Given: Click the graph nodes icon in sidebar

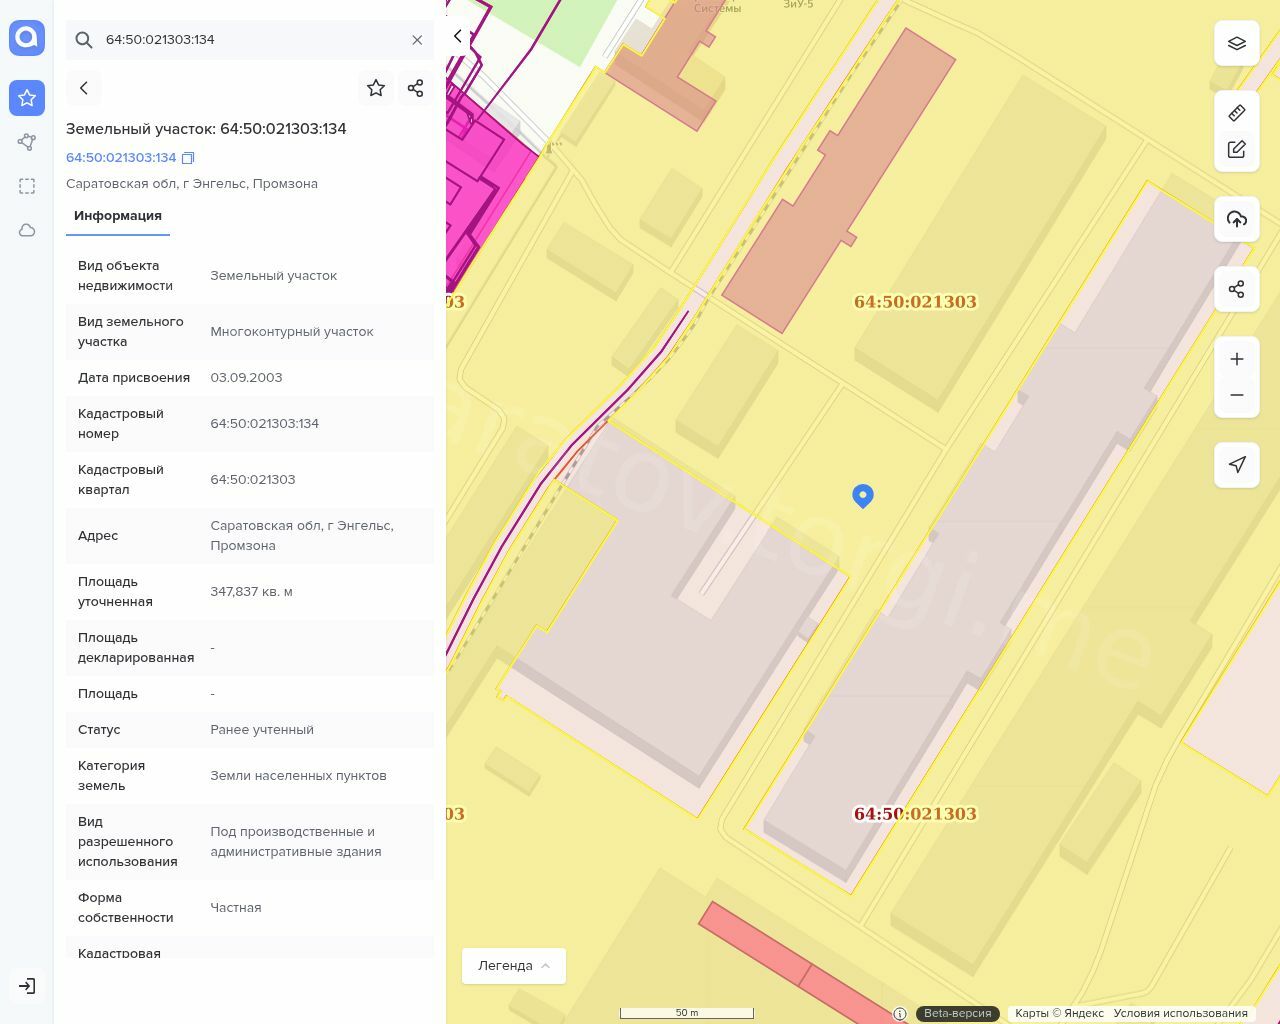Looking at the screenshot, I should click(x=27, y=142).
